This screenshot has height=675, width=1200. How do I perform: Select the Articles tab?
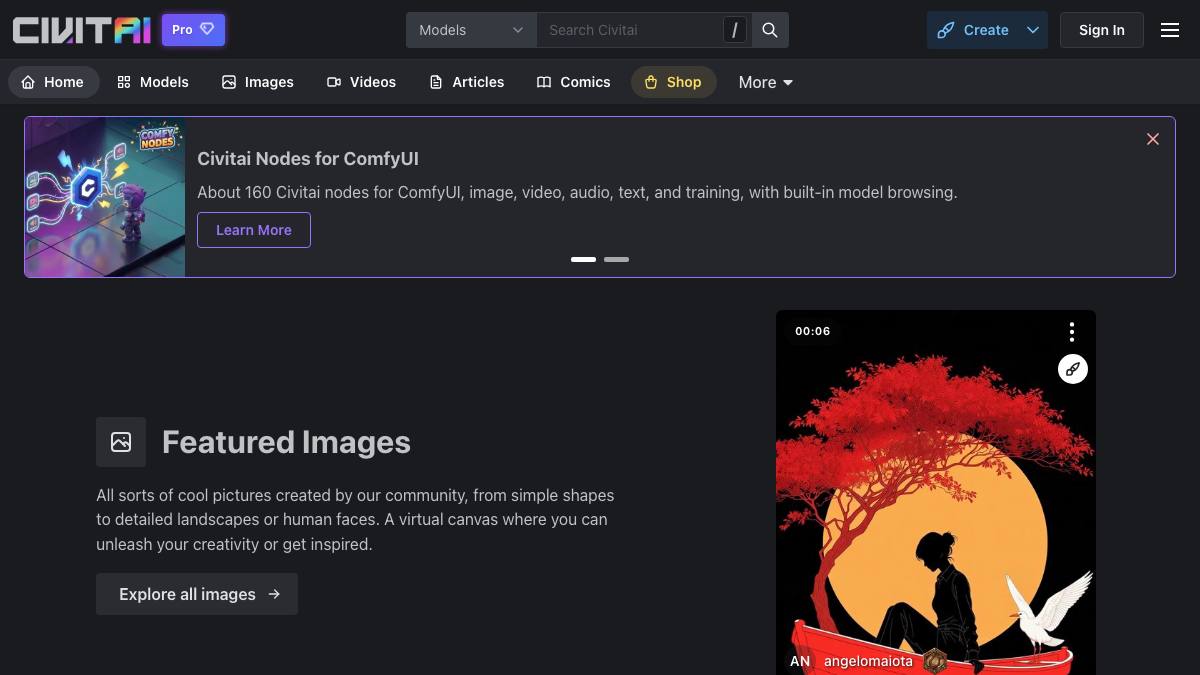click(467, 82)
